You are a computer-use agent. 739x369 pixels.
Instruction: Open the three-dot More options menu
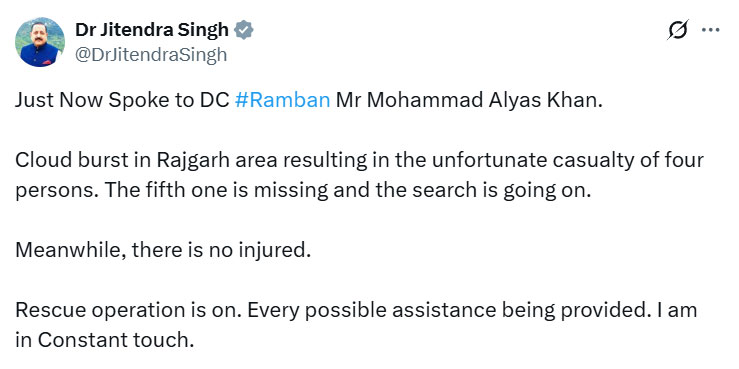[x=710, y=30]
